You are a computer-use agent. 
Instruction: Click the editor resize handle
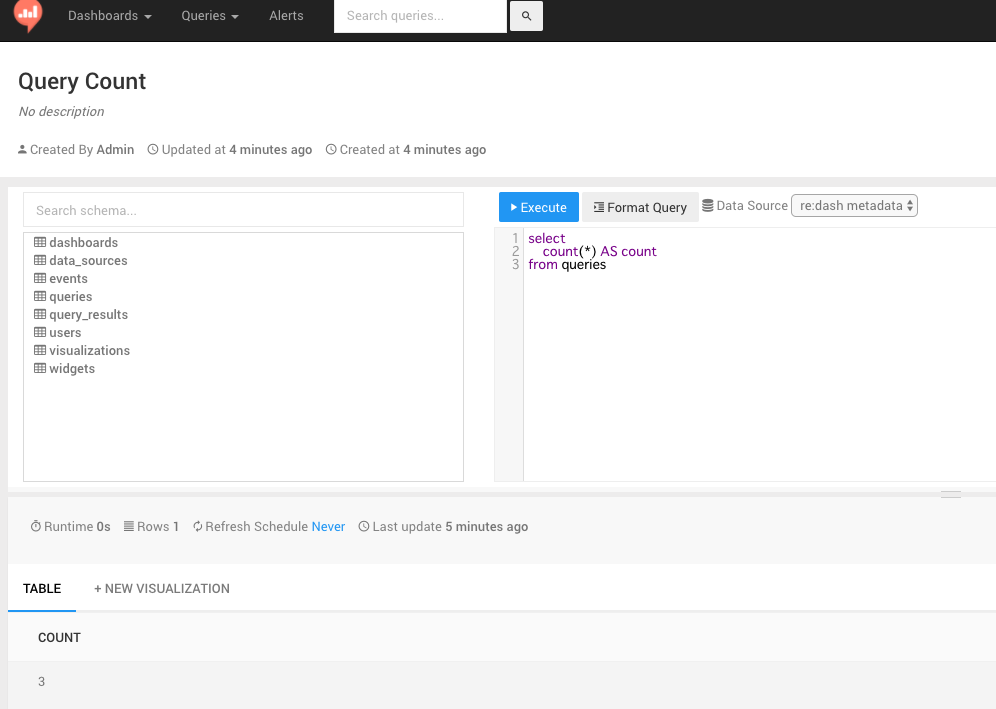[951, 494]
